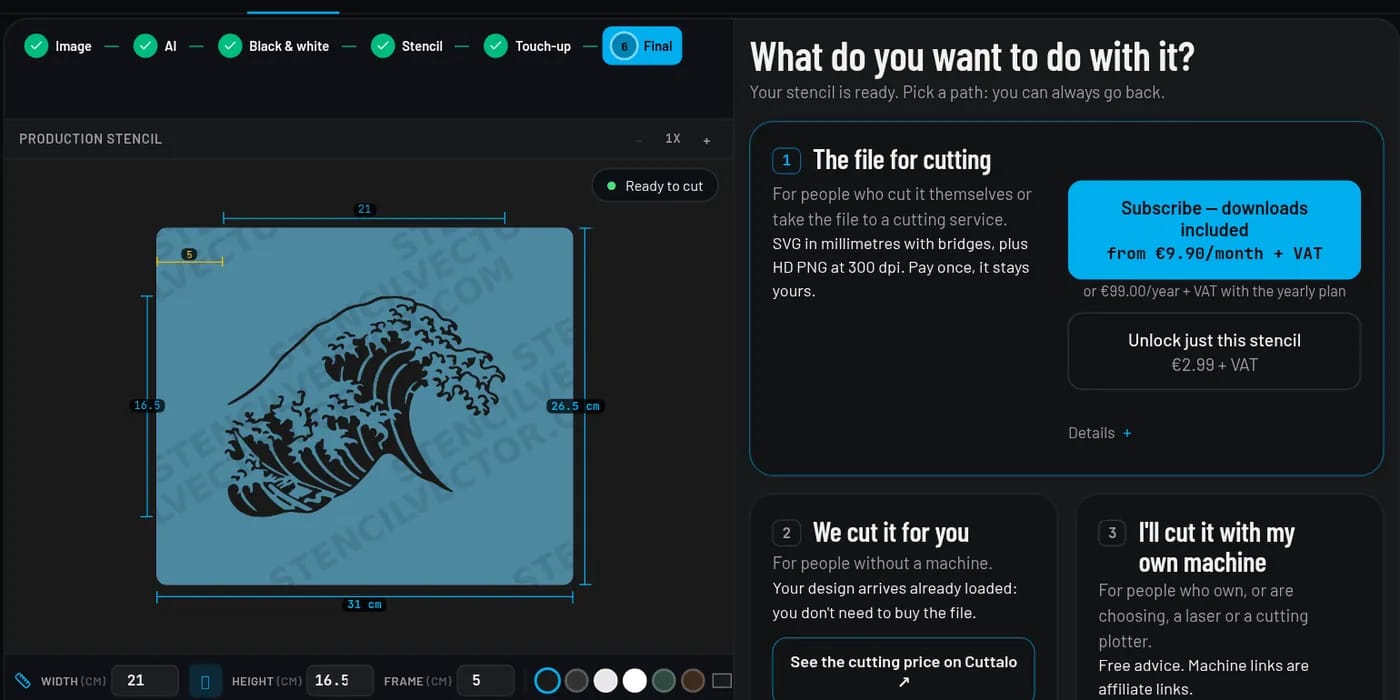Click the ruler icon beside Width
The height and width of the screenshot is (700, 1400).
pos(23,681)
